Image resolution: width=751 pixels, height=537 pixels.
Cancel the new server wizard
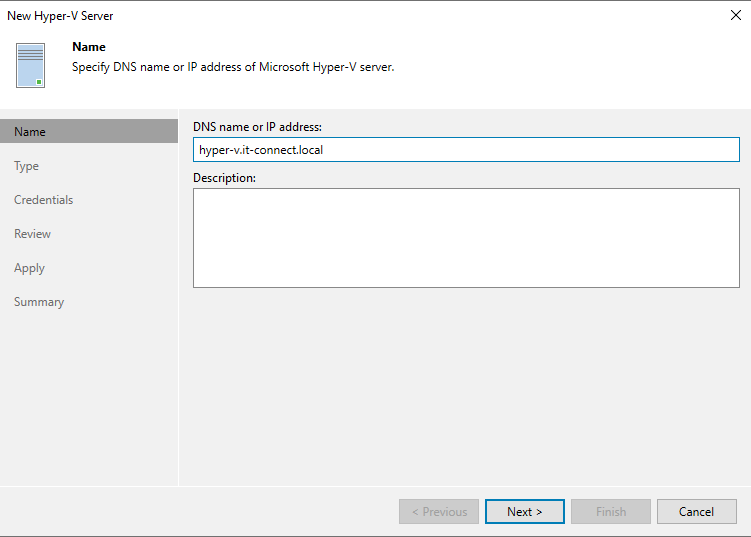(x=697, y=512)
